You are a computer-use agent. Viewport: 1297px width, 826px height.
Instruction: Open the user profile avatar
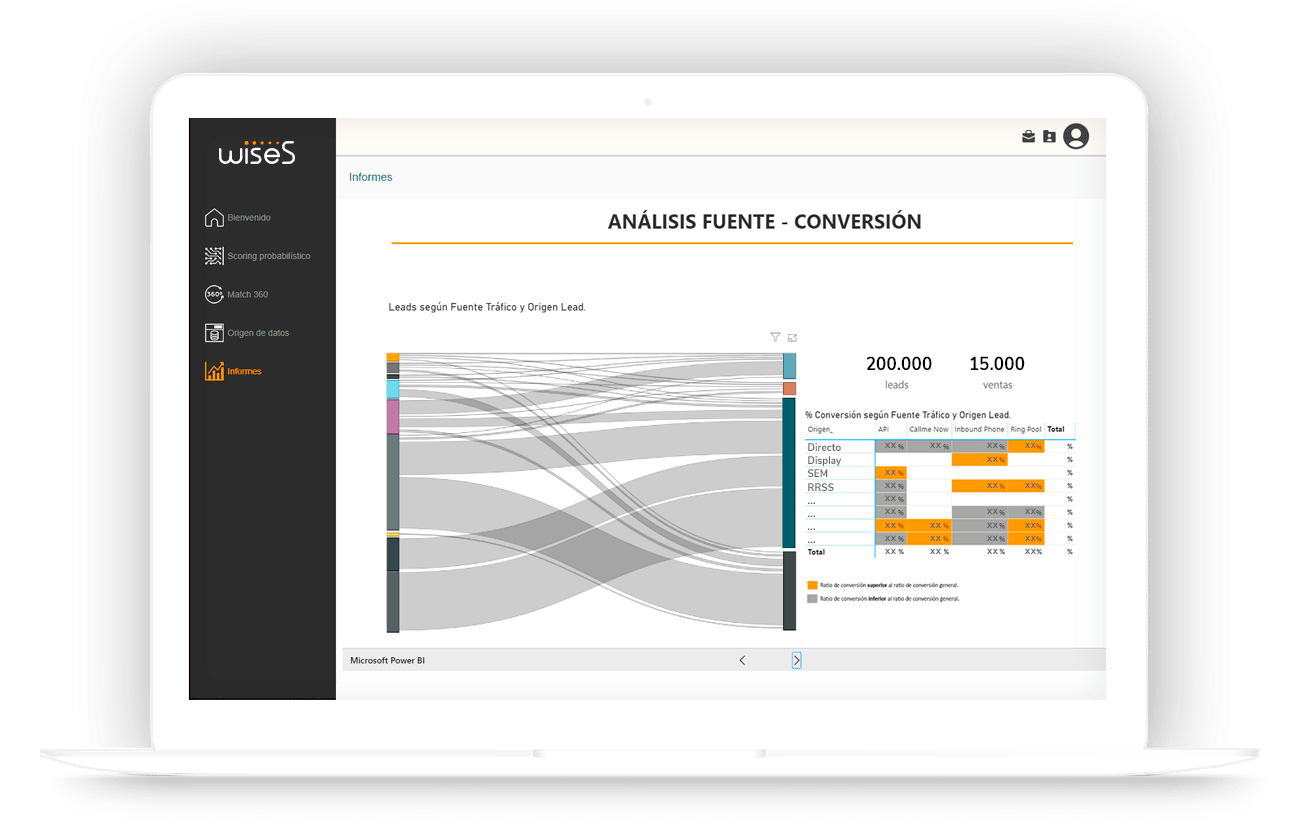coord(1076,136)
